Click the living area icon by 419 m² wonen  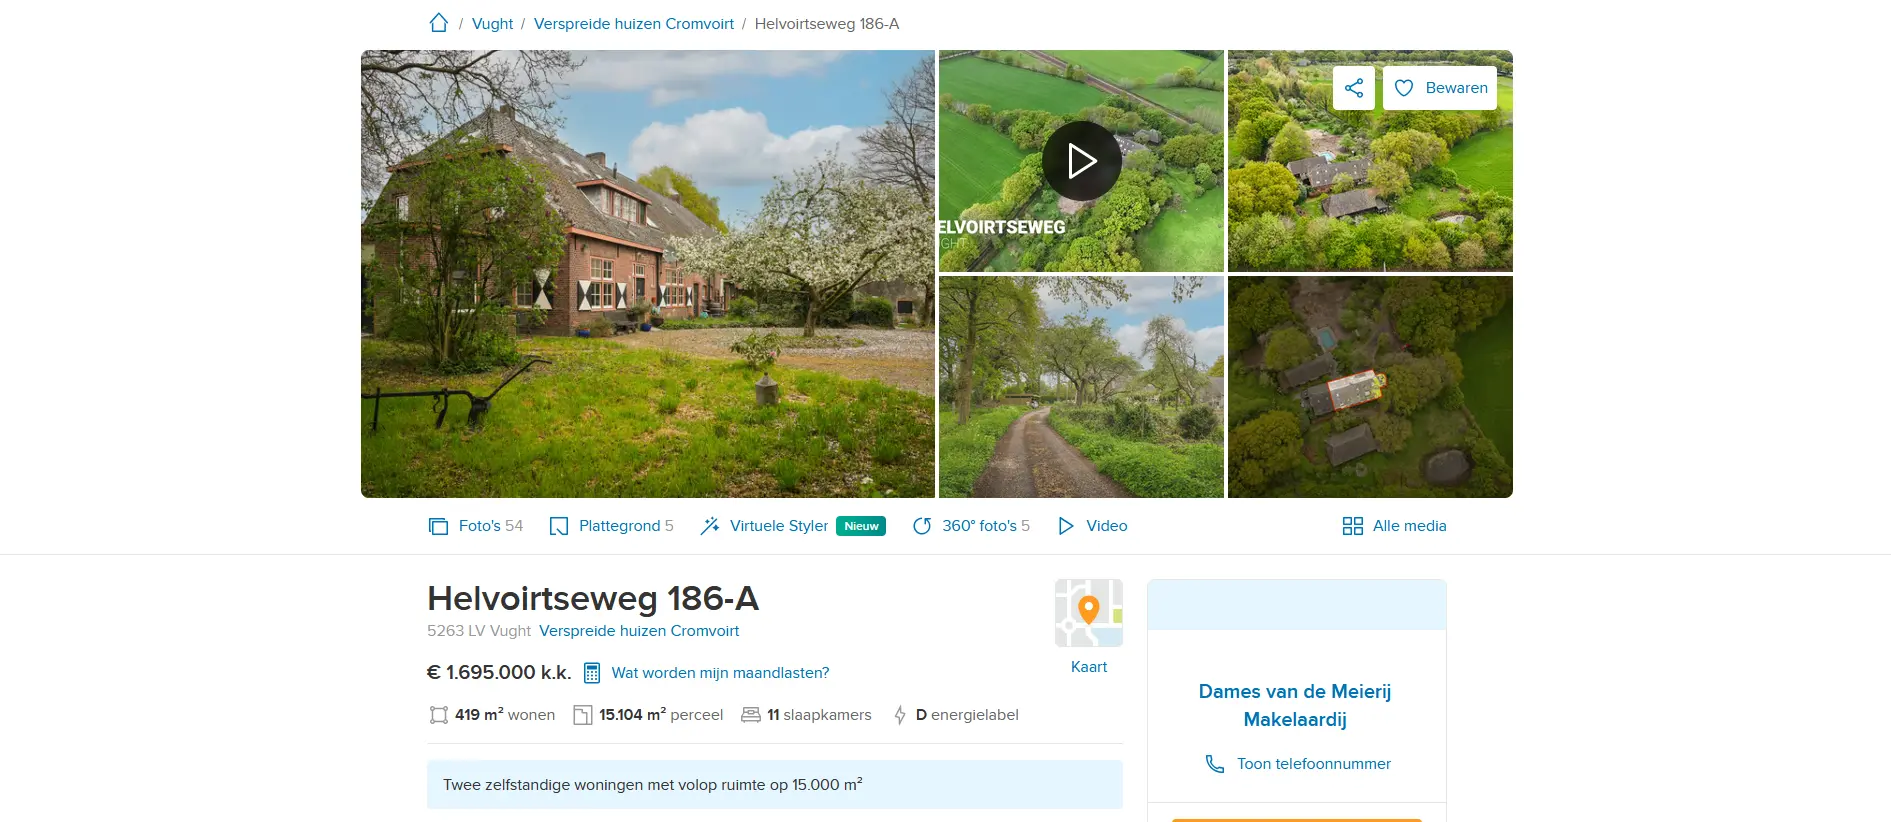coord(439,715)
